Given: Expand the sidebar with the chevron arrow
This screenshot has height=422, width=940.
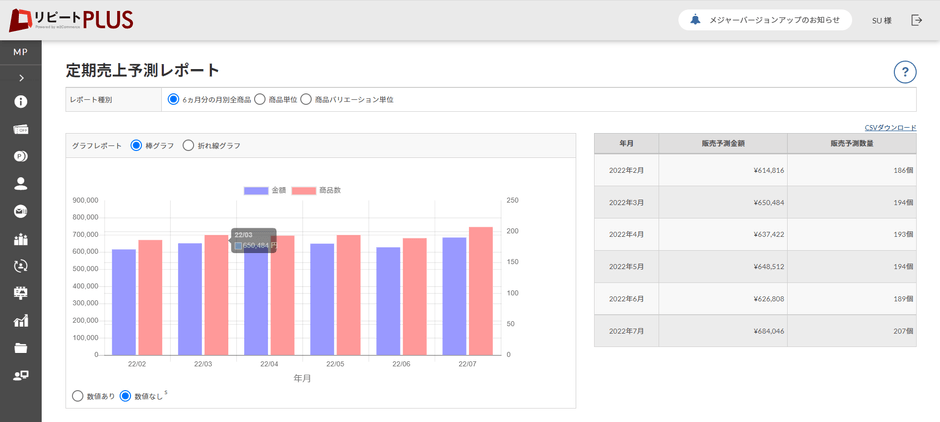Looking at the screenshot, I should (x=20, y=77).
